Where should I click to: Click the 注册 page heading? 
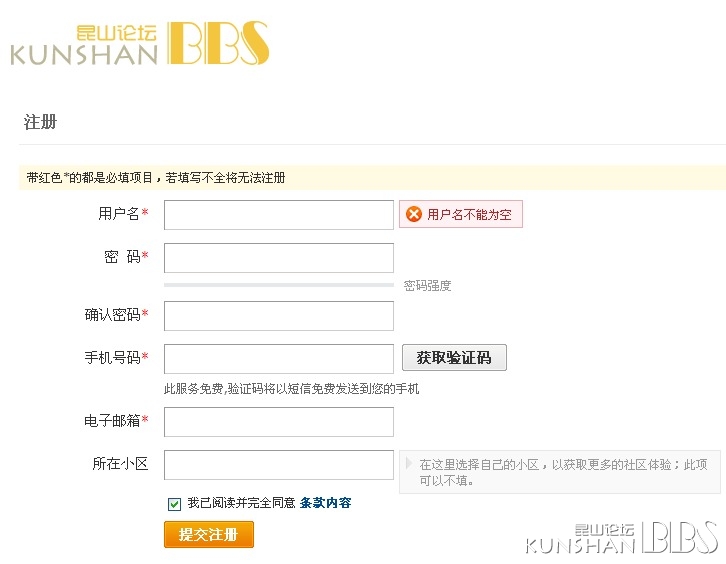point(40,122)
